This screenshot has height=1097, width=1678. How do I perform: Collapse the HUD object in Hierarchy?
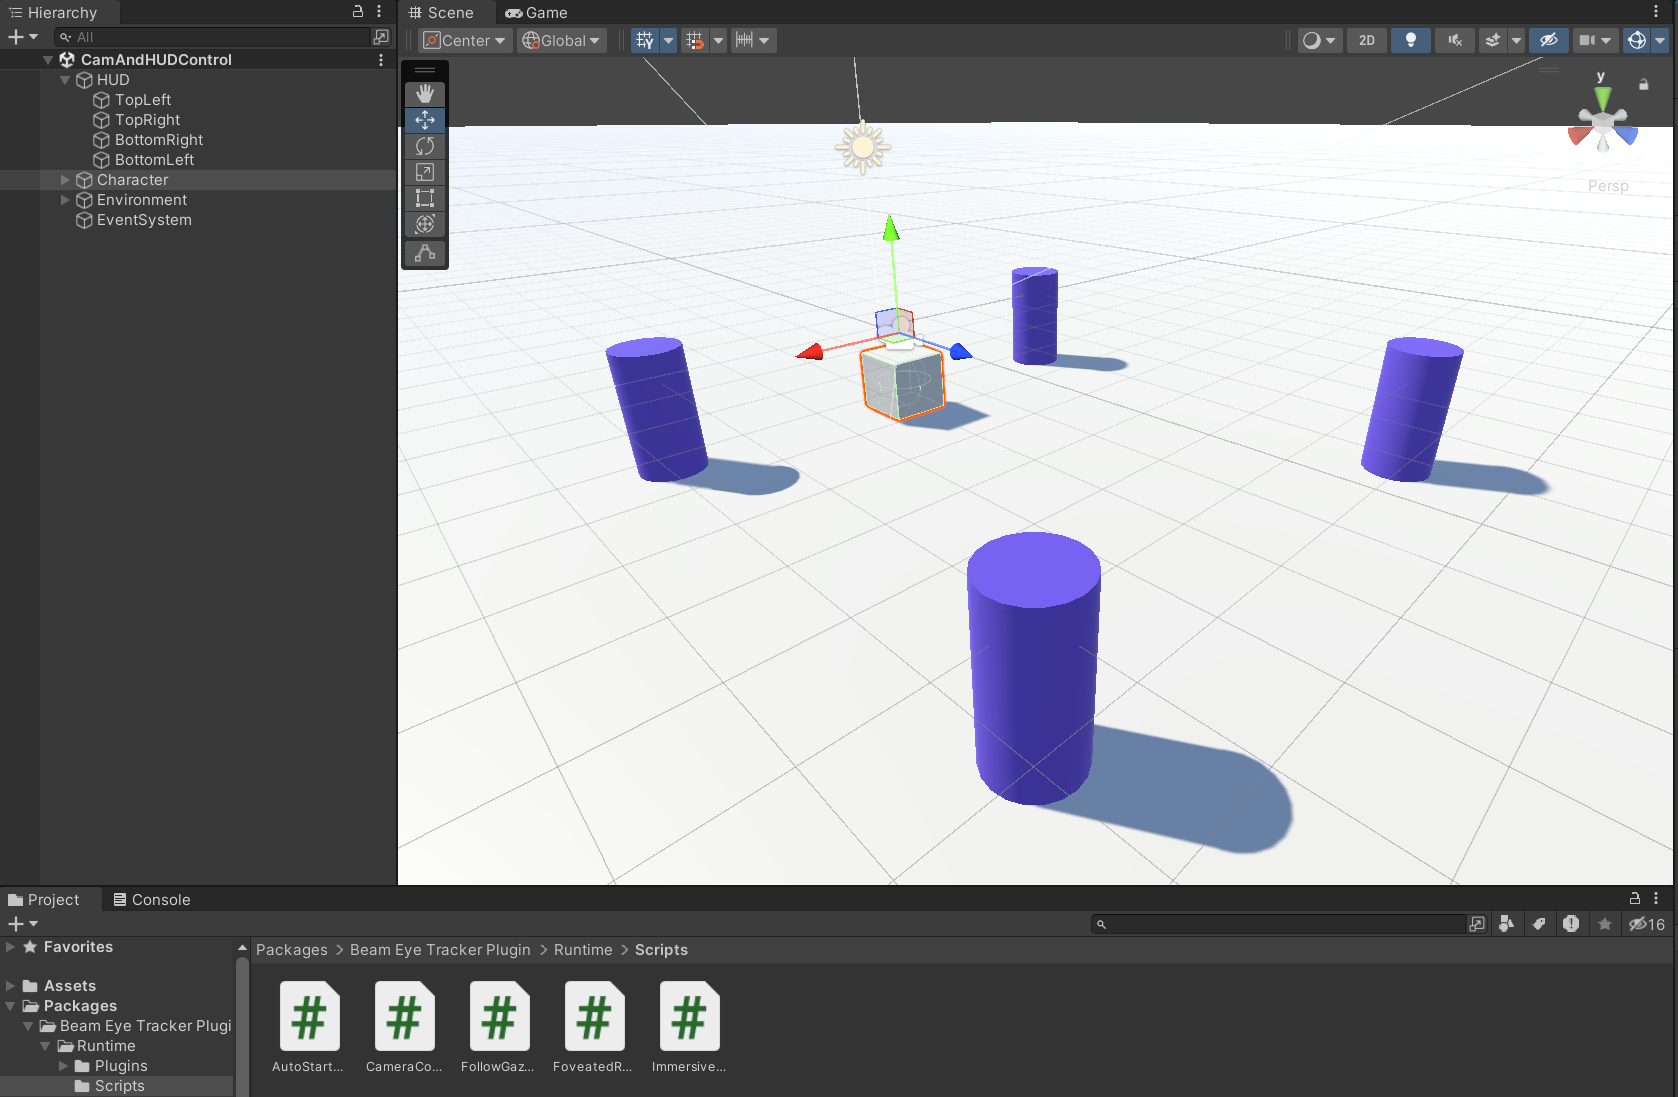click(65, 80)
